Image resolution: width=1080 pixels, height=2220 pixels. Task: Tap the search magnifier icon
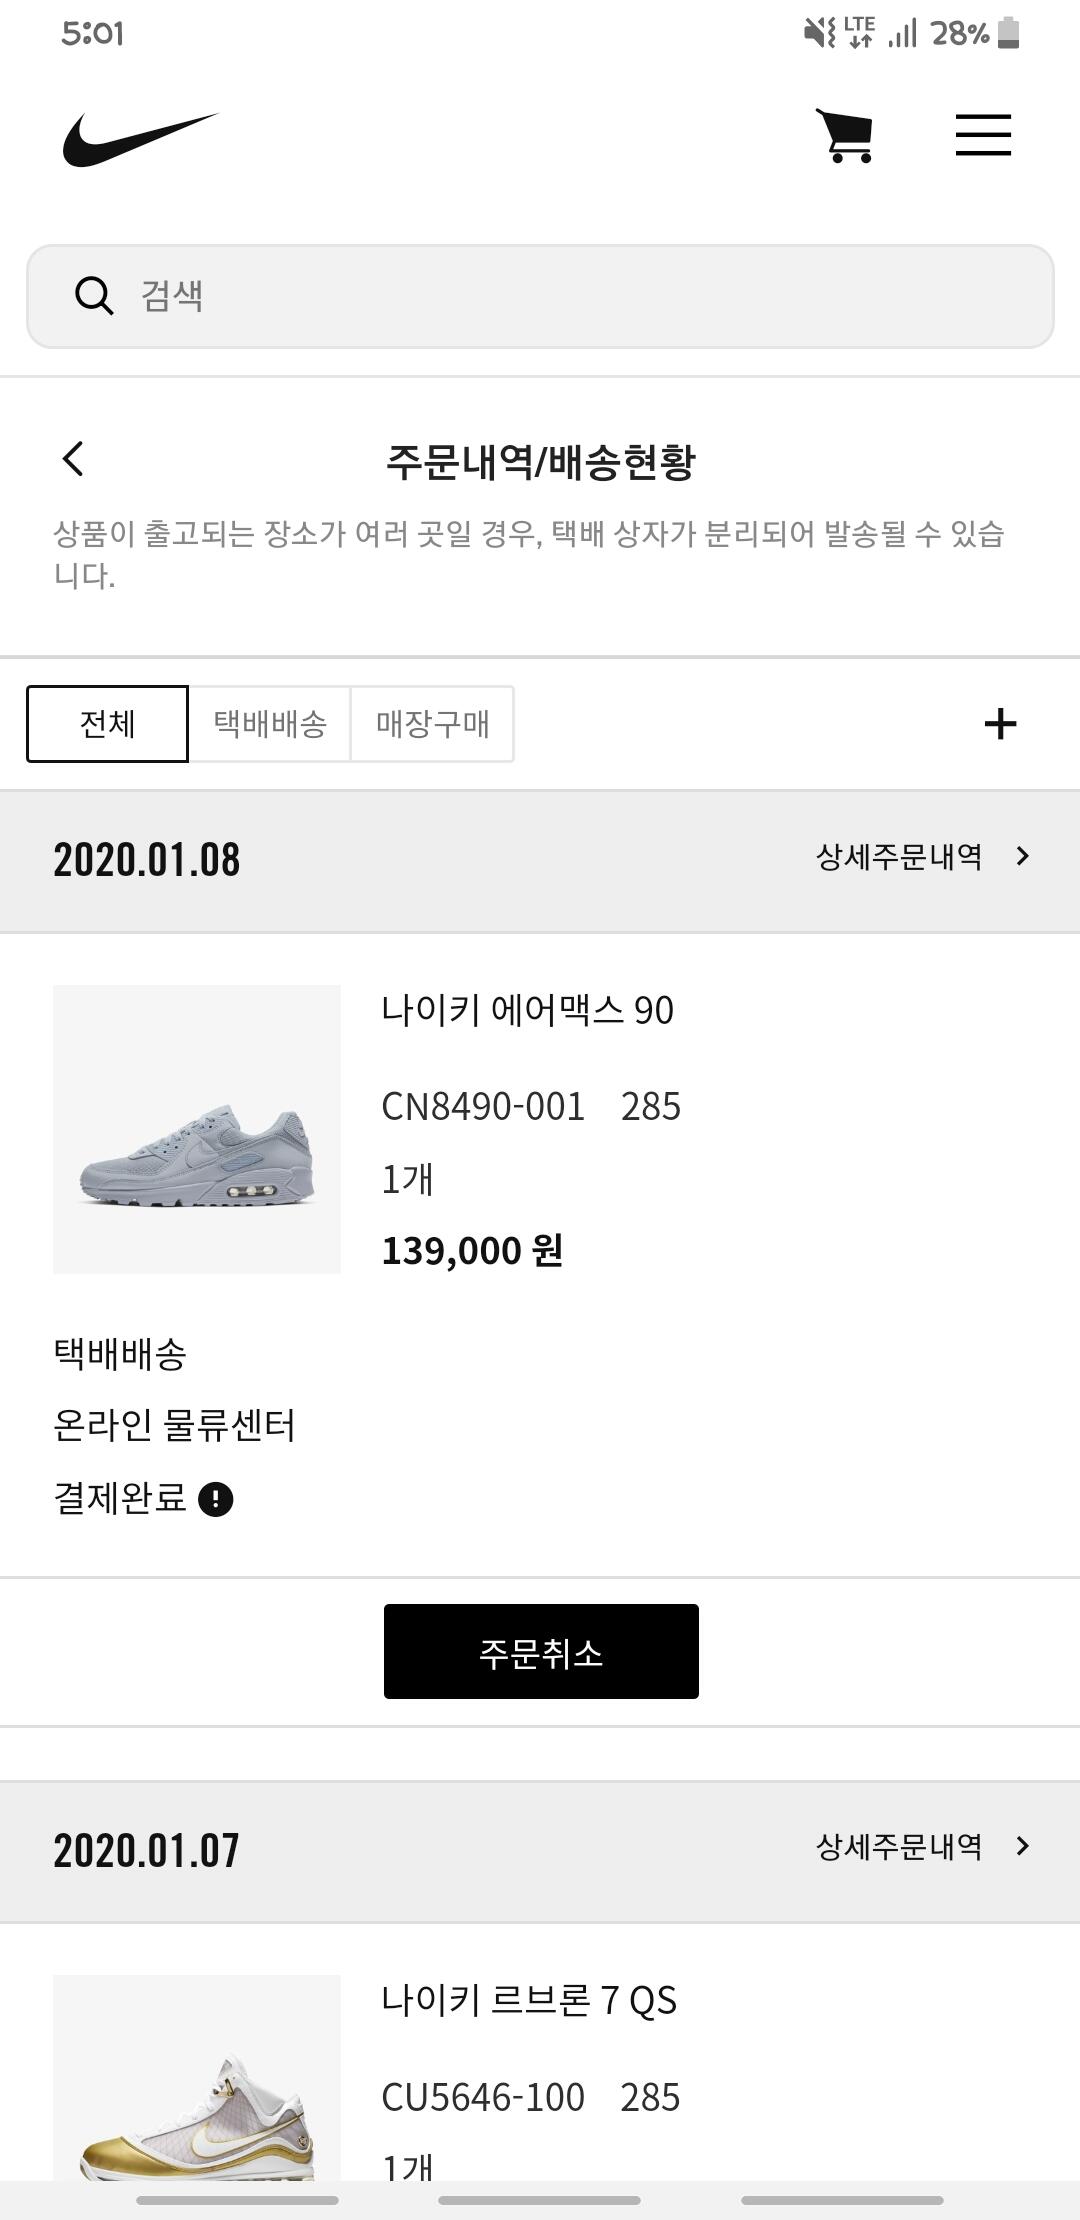[94, 296]
